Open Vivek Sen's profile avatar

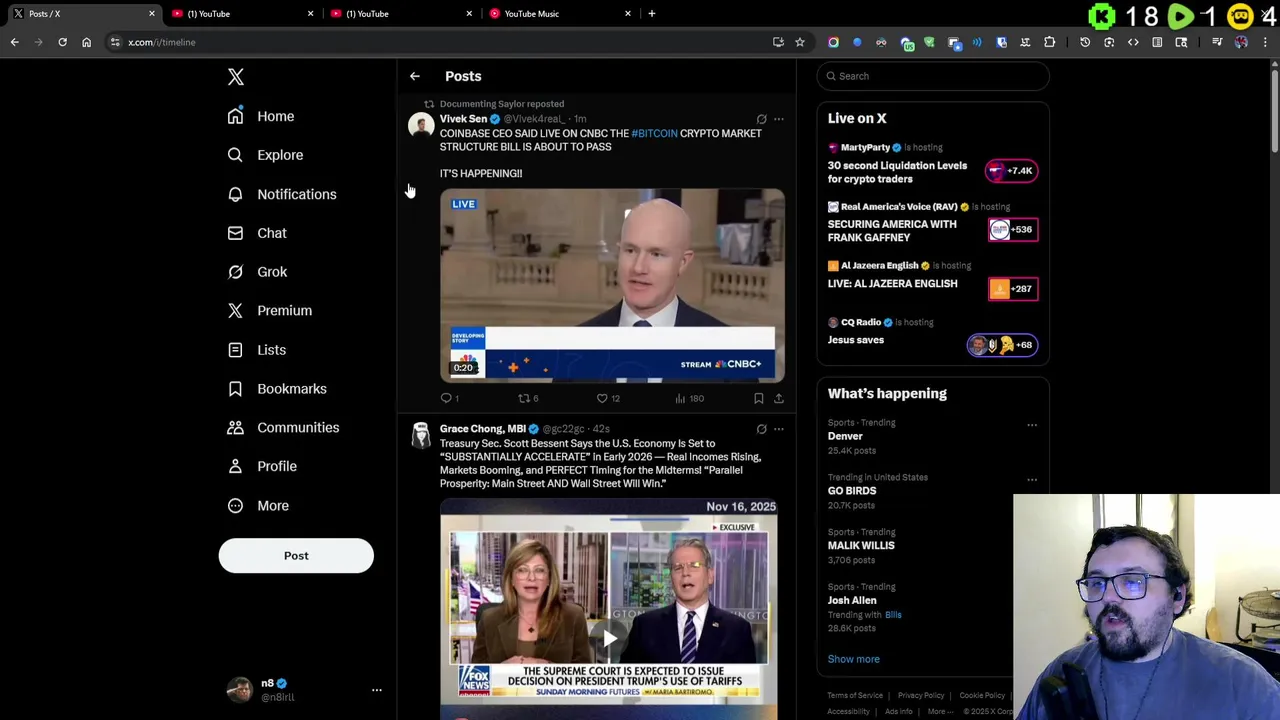point(421,125)
